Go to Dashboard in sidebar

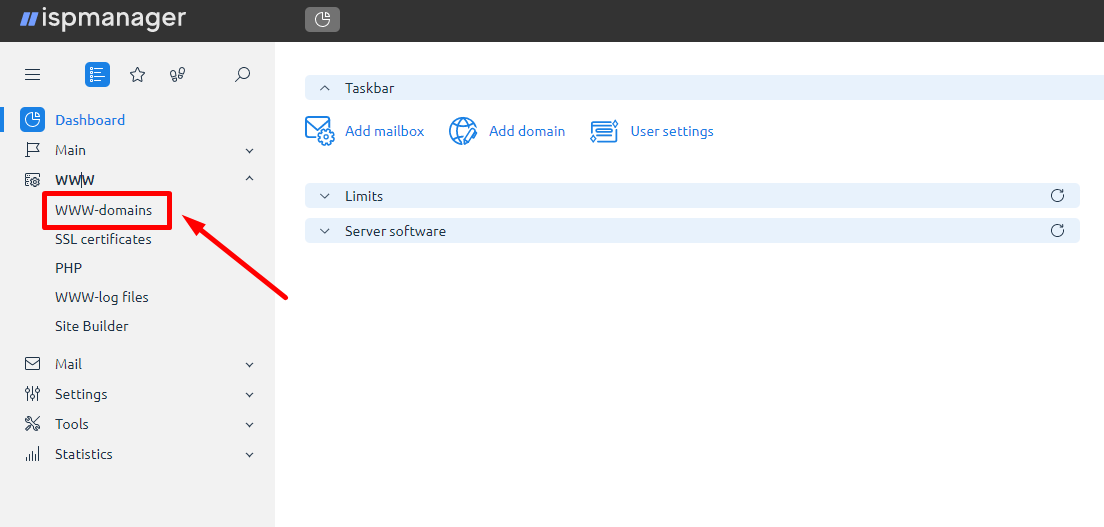point(90,120)
